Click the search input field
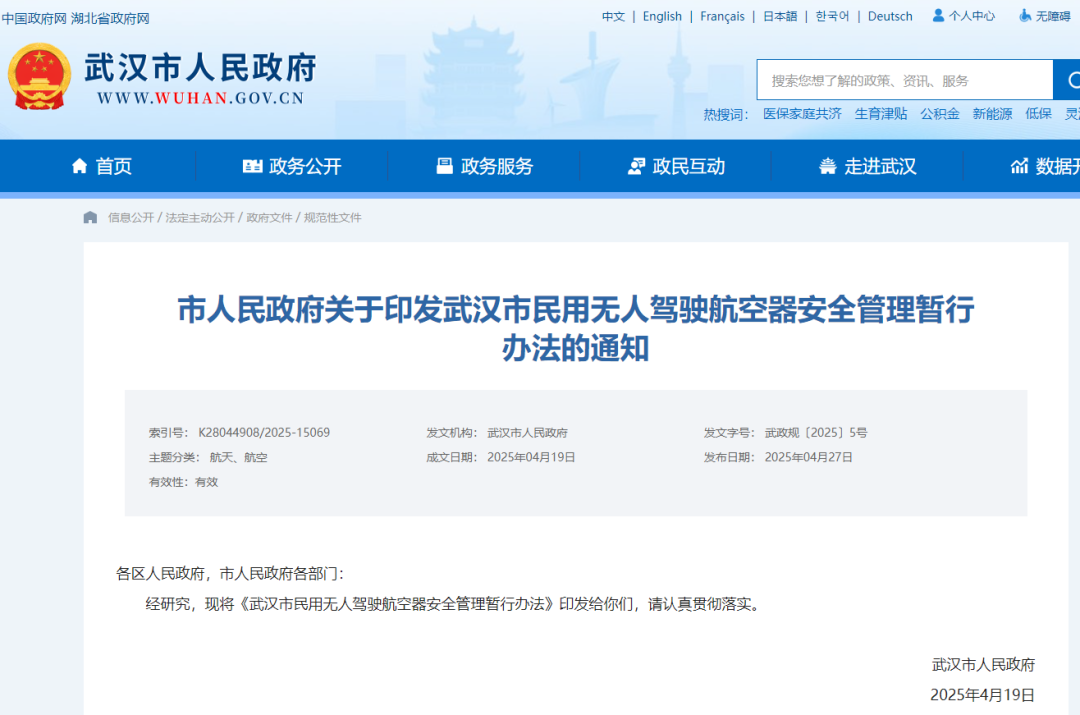The width and height of the screenshot is (1080, 715). (905, 81)
